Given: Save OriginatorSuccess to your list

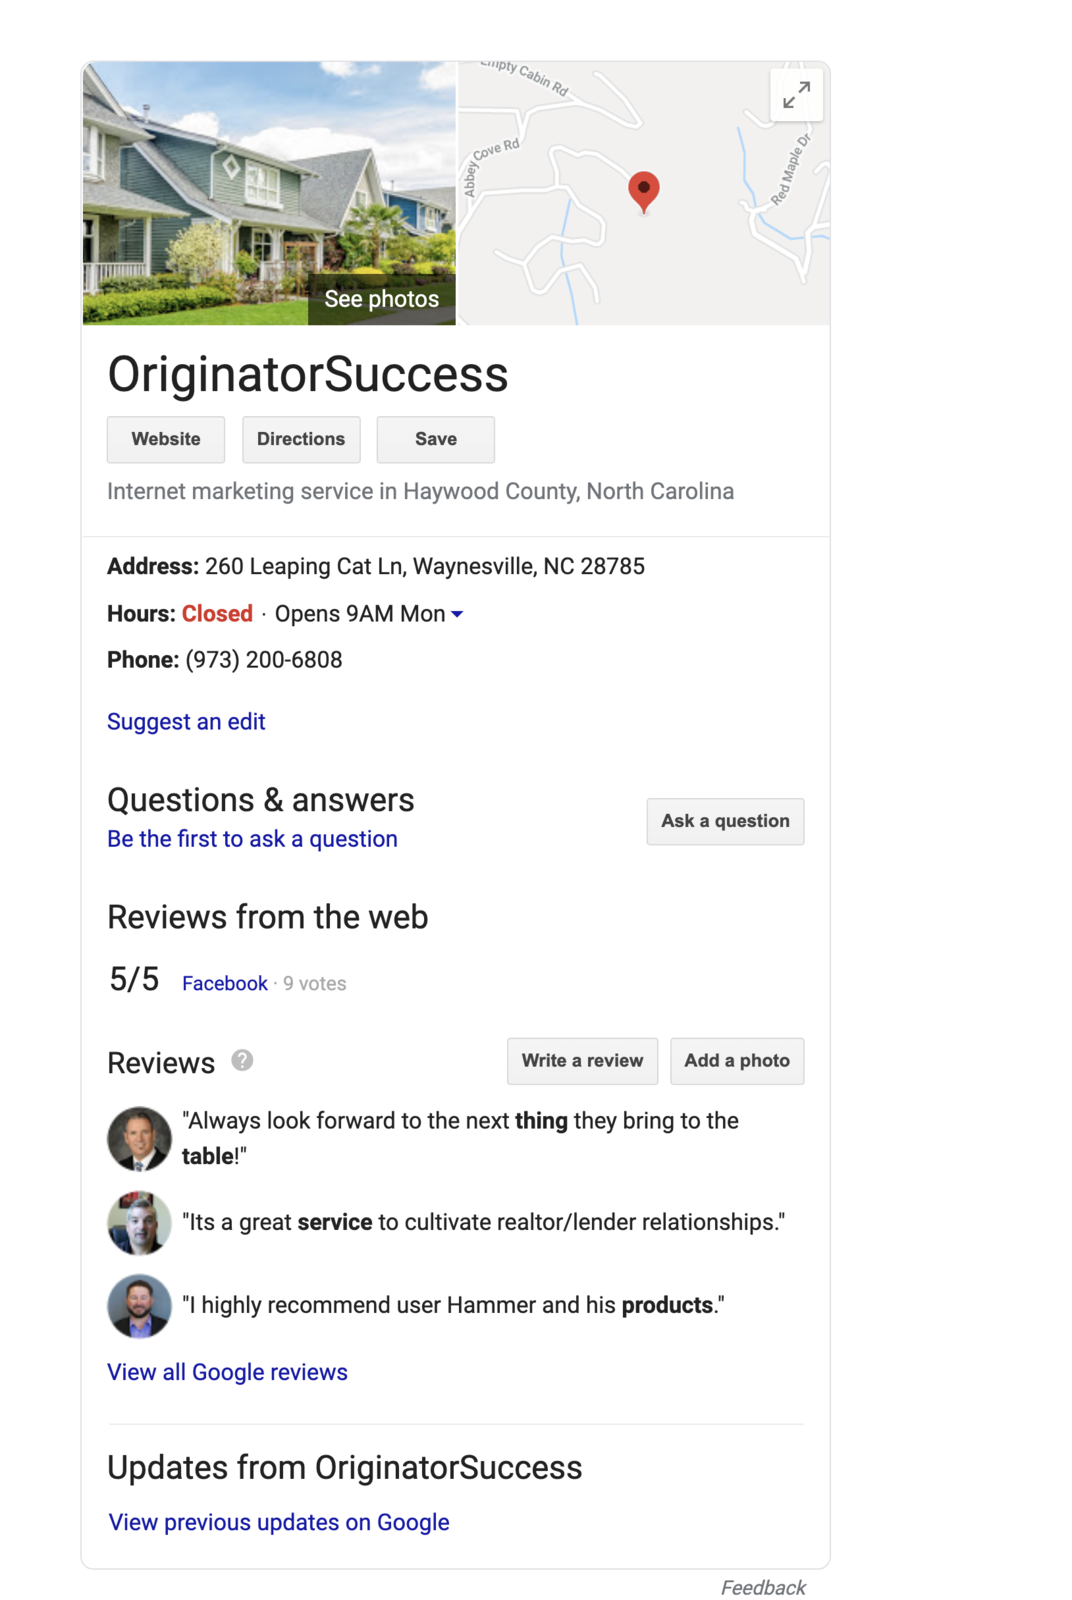Looking at the screenshot, I should pos(435,439).
